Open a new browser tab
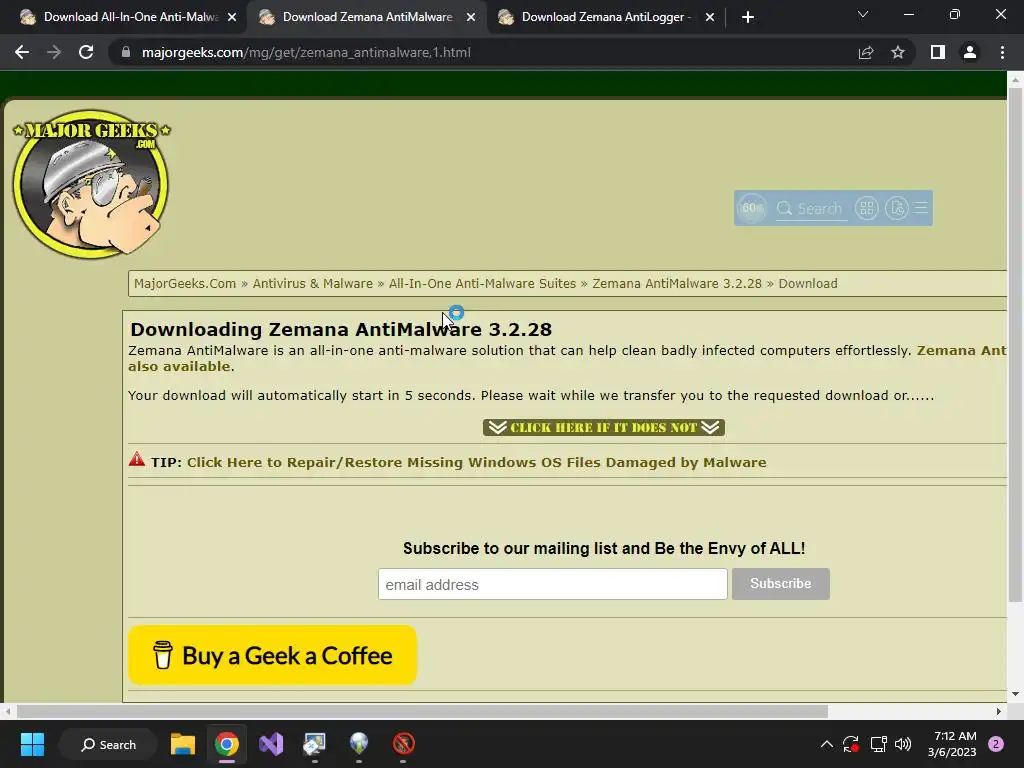 pyautogui.click(x=748, y=17)
